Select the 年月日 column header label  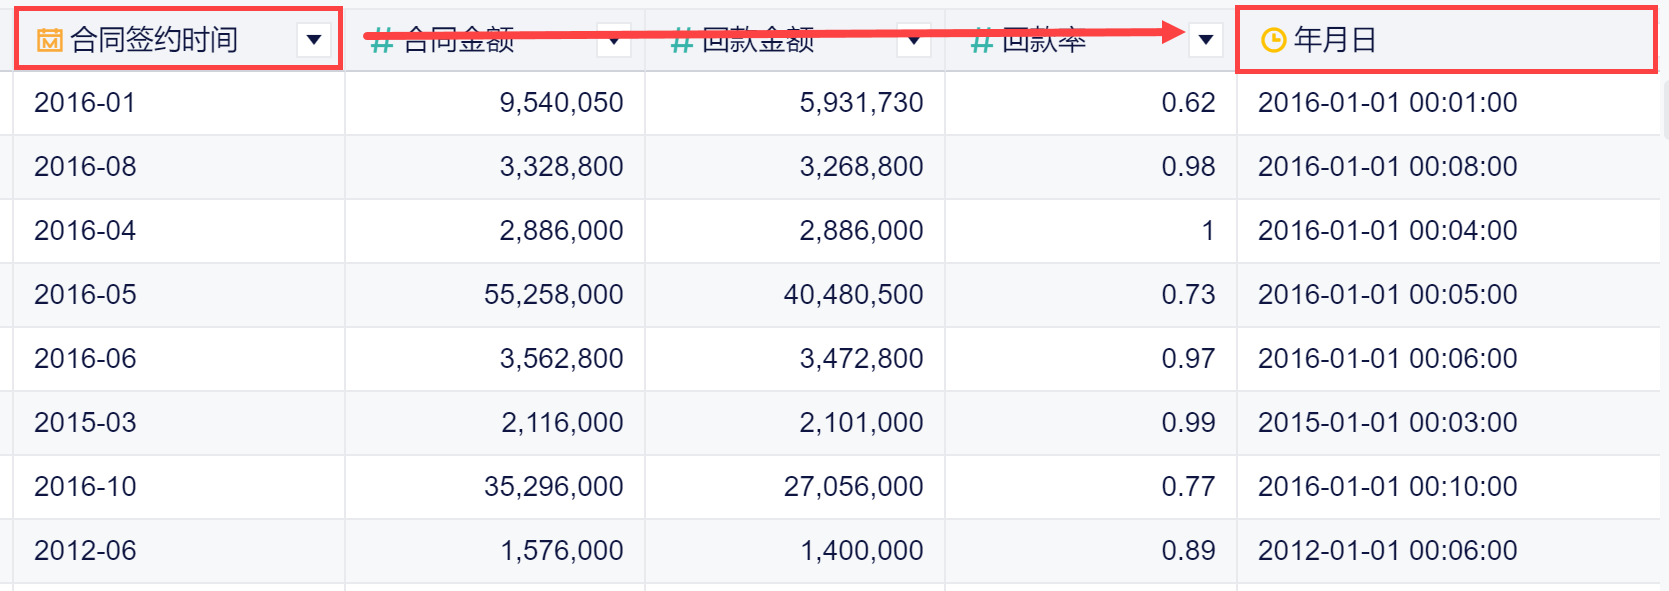(1335, 40)
